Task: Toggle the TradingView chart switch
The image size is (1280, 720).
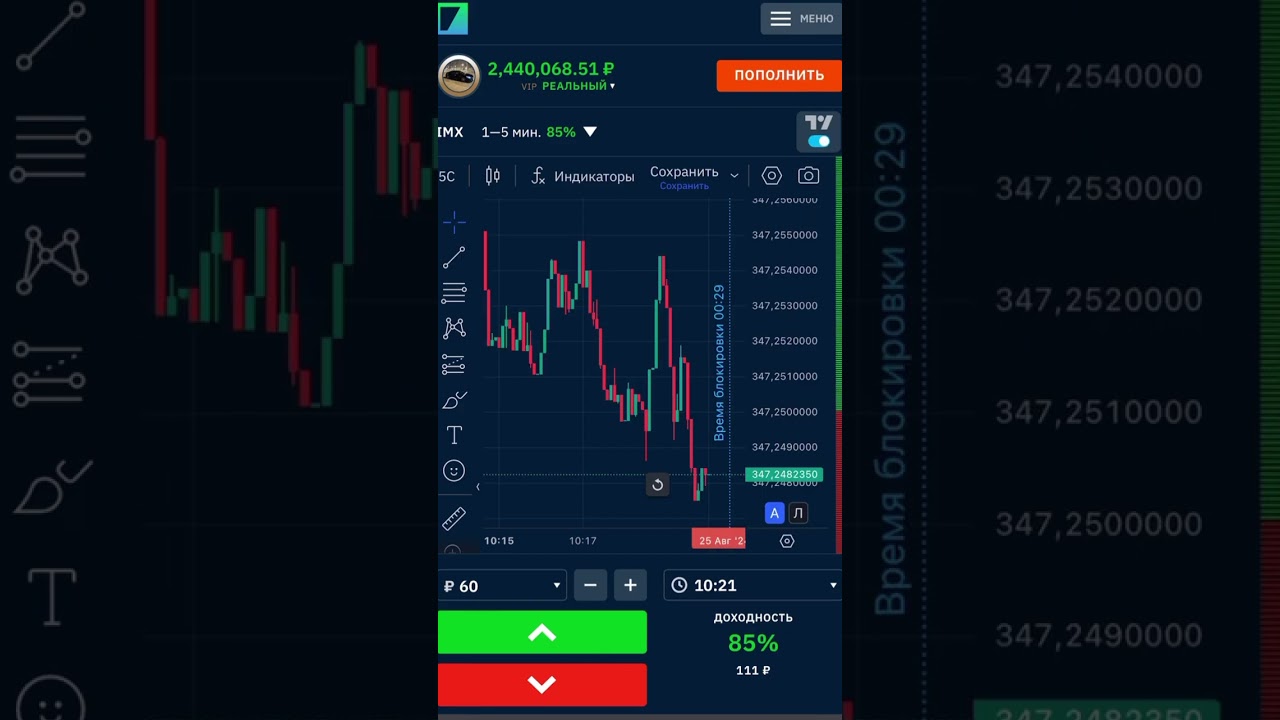Action: click(818, 141)
